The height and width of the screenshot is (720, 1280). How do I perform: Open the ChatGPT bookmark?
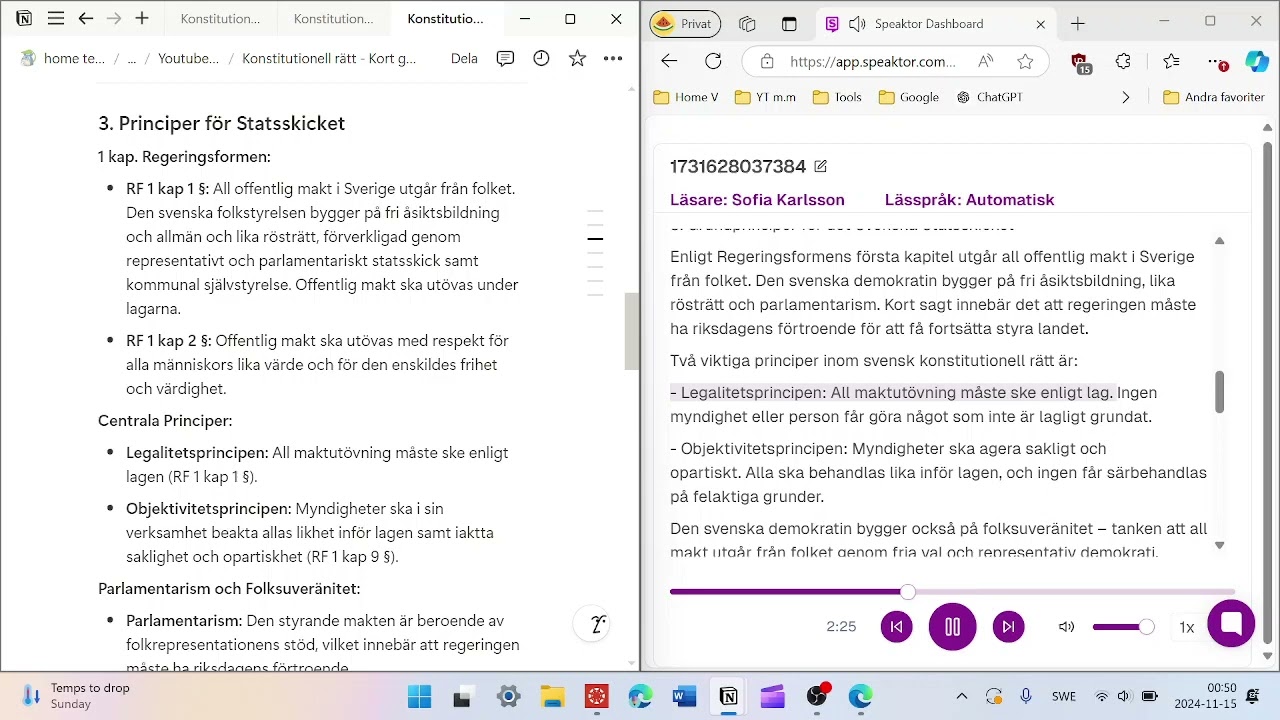[989, 97]
